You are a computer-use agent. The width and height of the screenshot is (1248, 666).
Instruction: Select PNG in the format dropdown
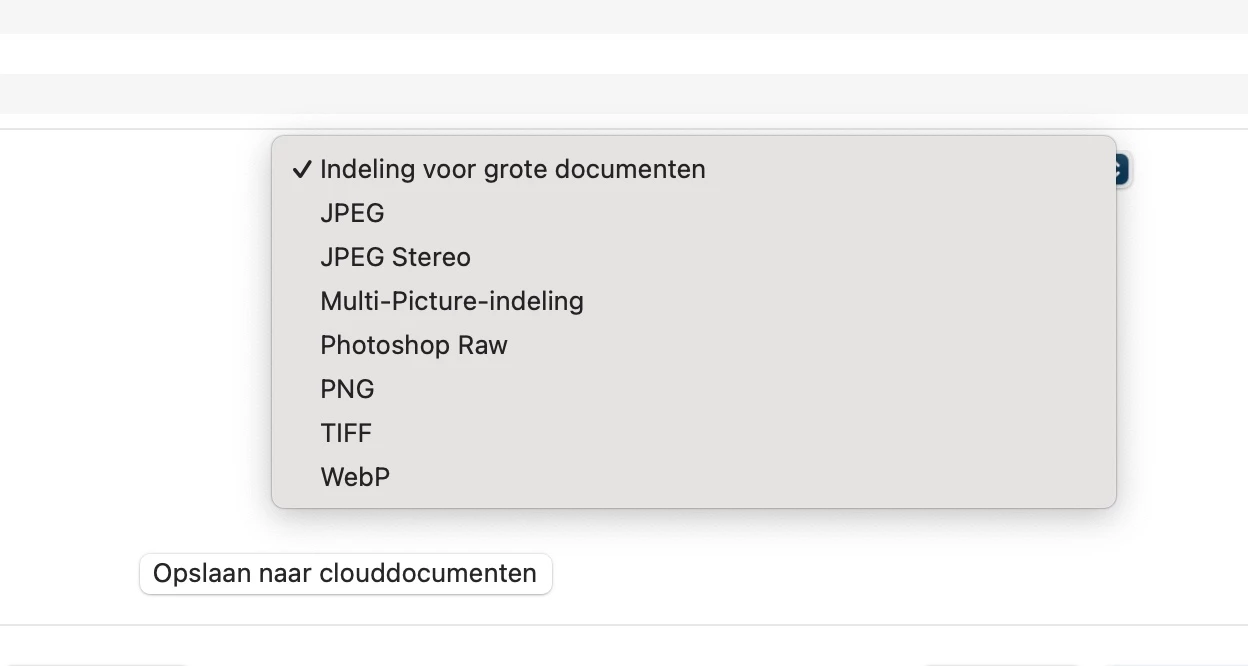[347, 390]
